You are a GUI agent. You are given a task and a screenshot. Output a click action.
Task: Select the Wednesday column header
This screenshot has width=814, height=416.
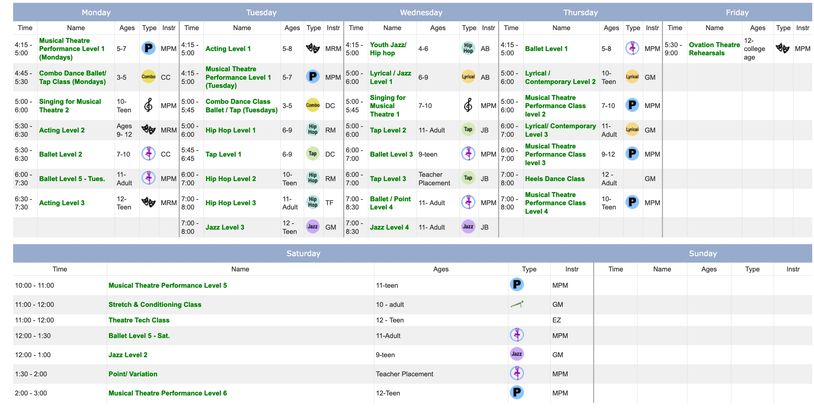coord(421,12)
